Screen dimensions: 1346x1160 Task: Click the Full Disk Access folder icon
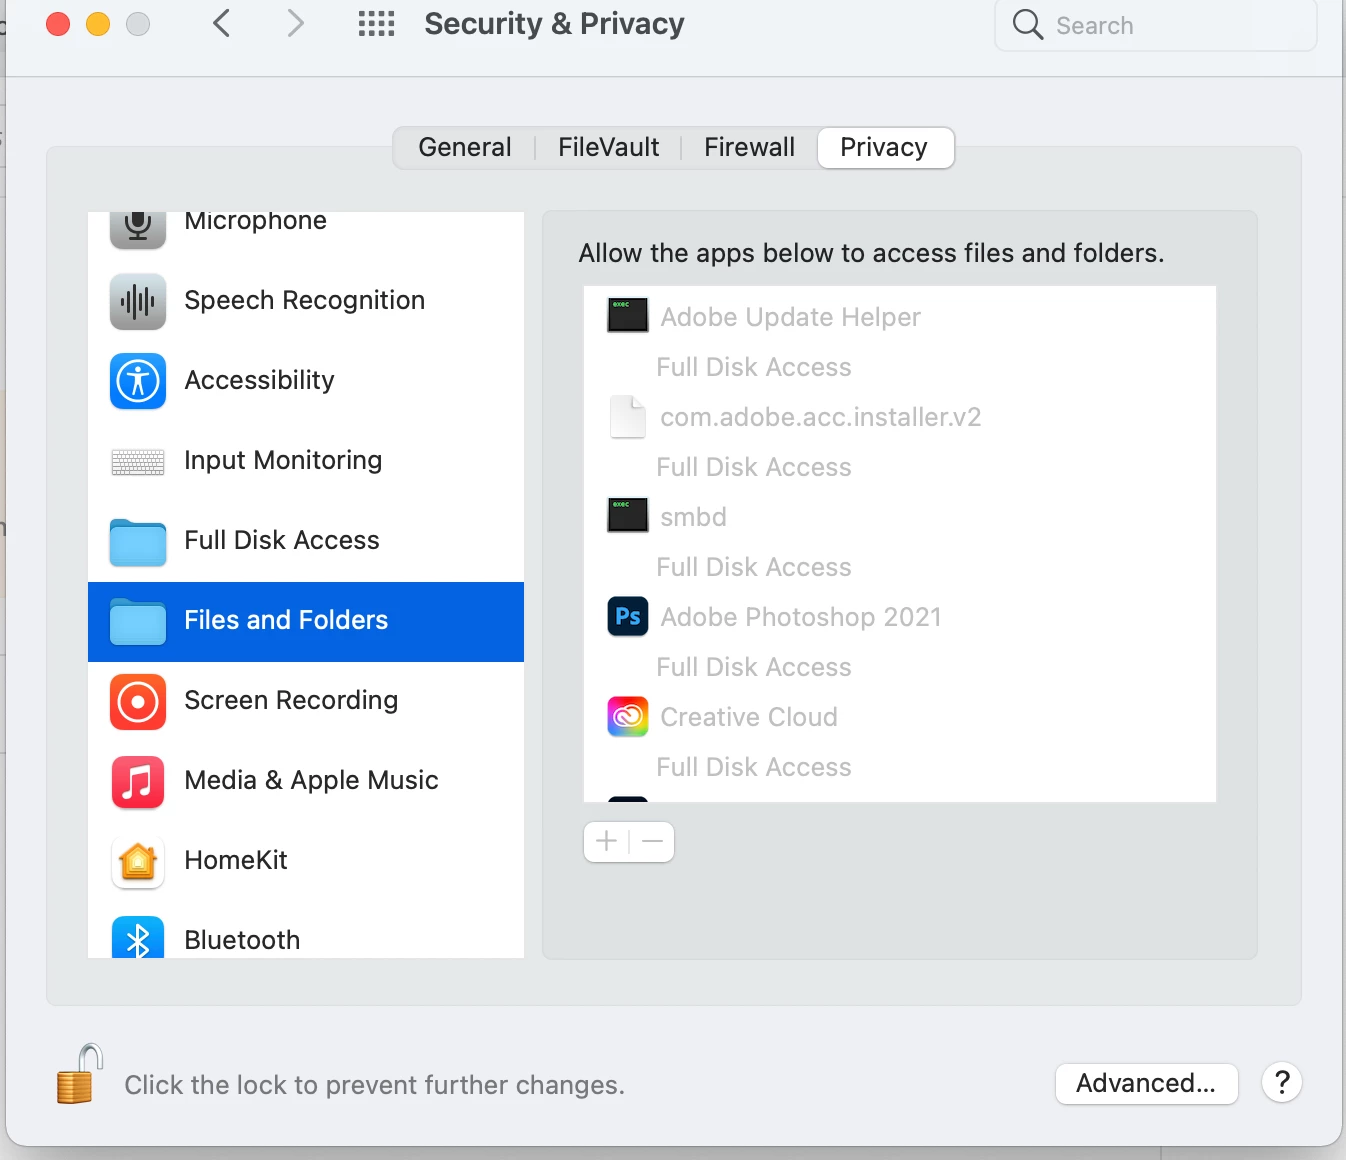pyautogui.click(x=138, y=542)
